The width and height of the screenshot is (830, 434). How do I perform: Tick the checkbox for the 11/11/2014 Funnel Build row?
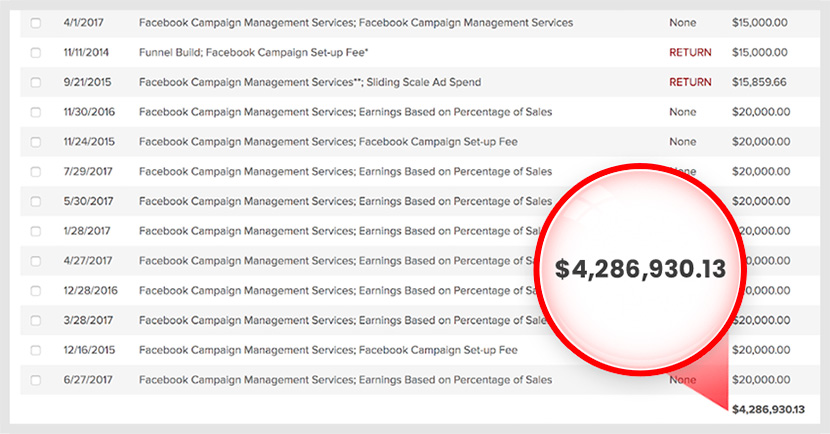(x=36, y=52)
